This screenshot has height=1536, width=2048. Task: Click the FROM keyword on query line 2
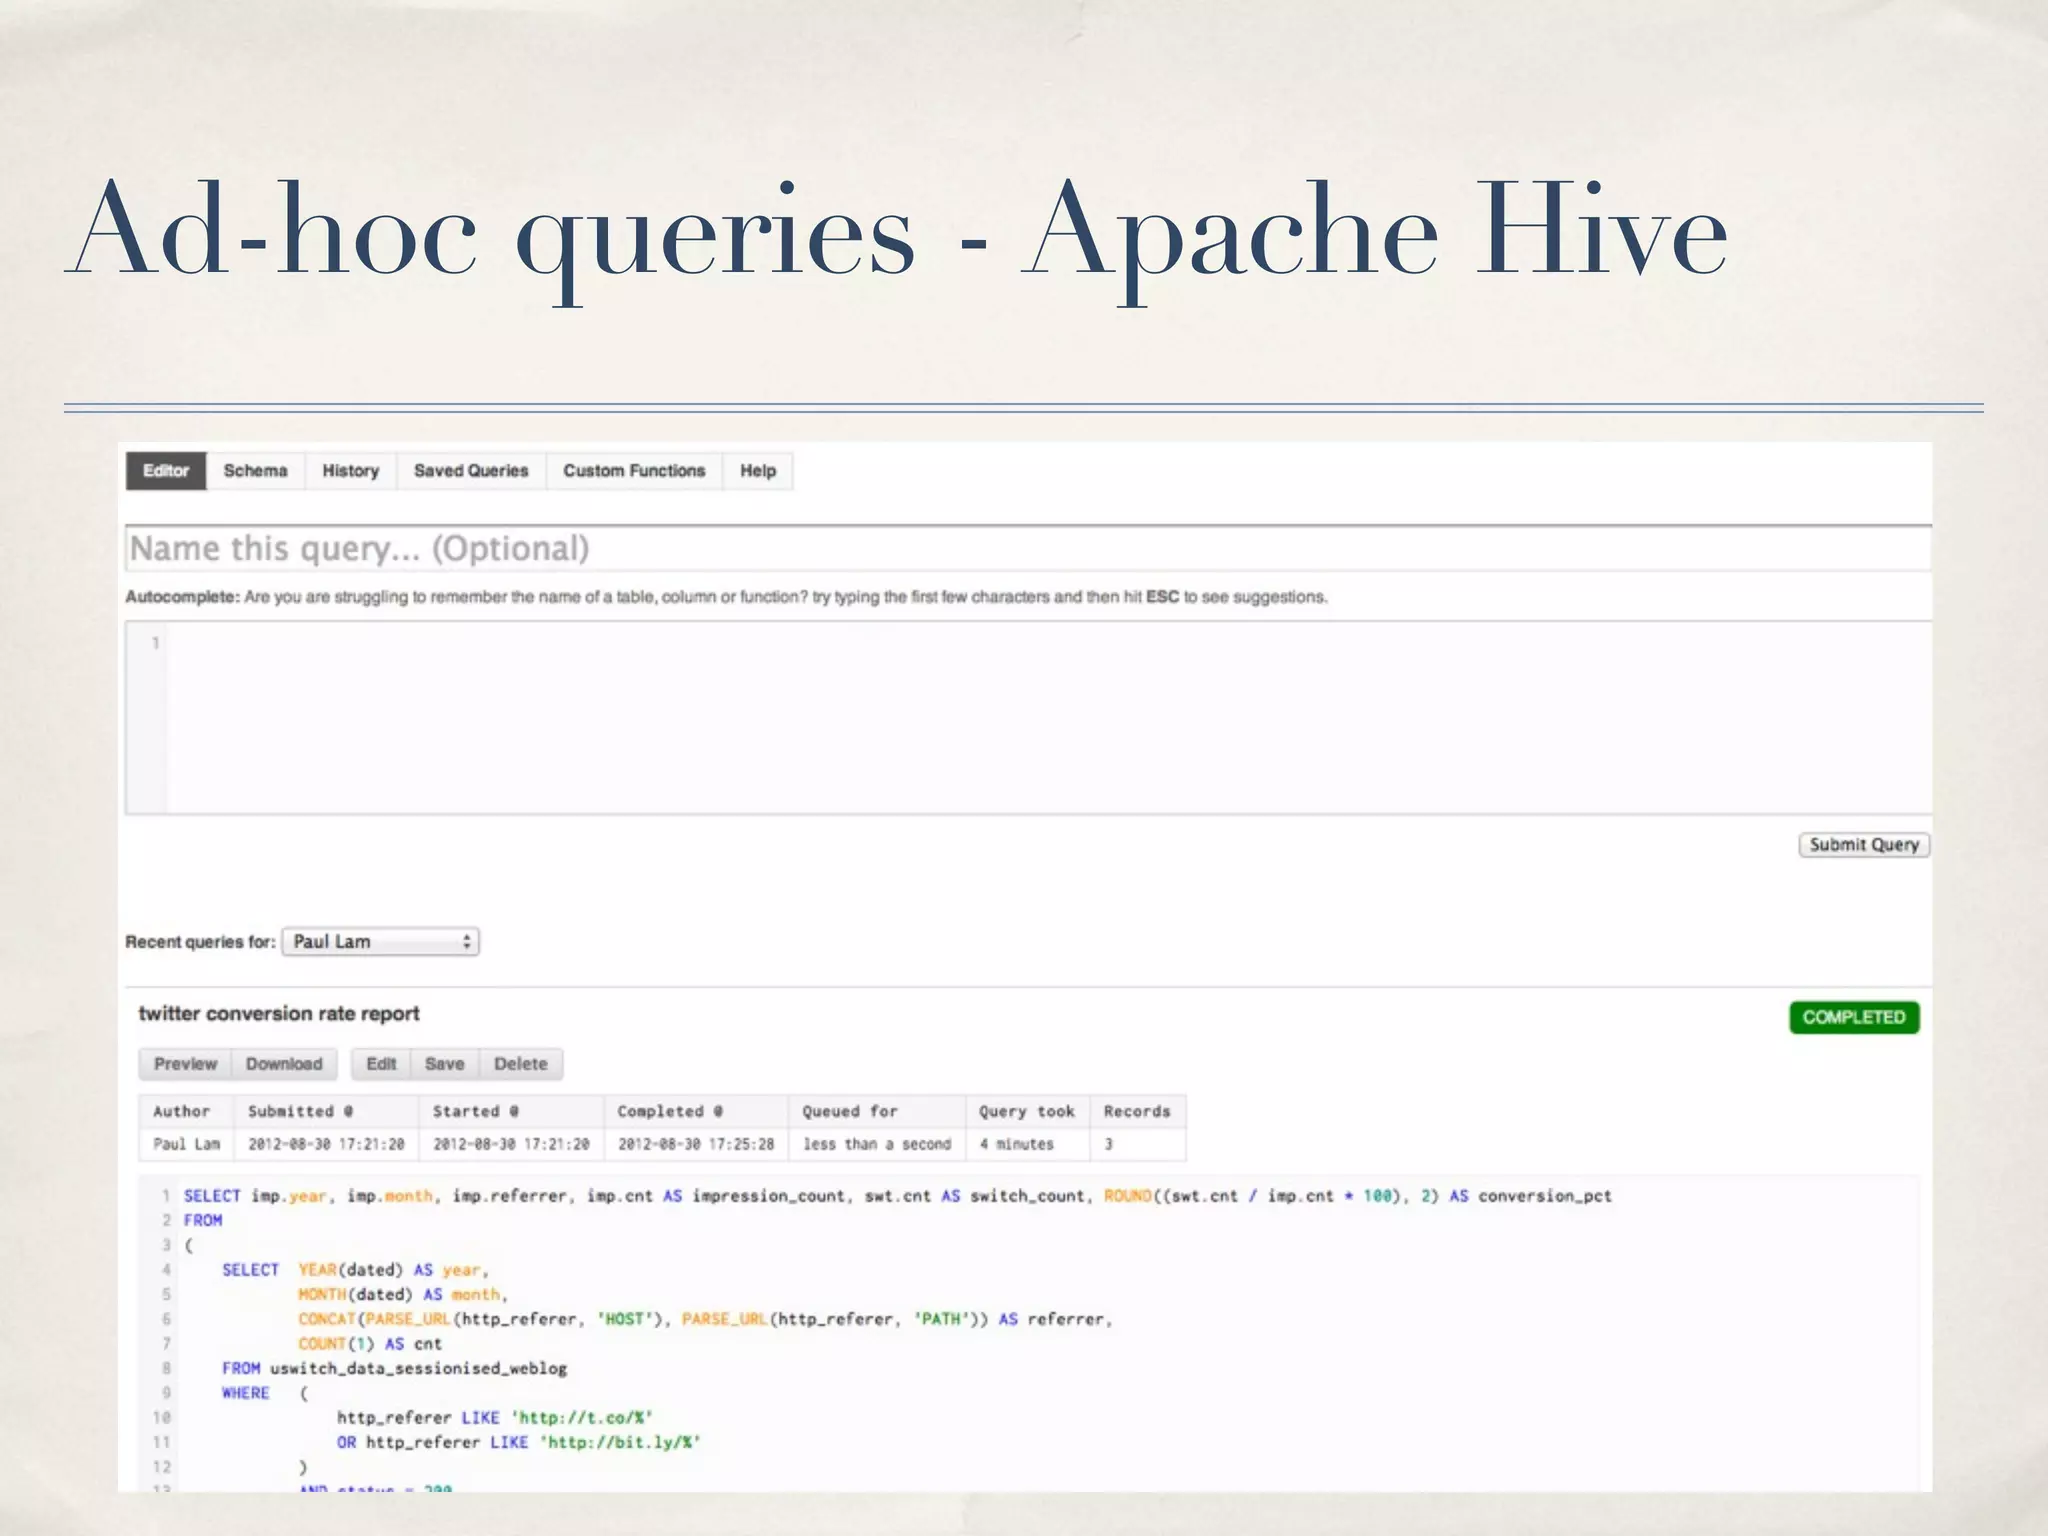tap(203, 1221)
